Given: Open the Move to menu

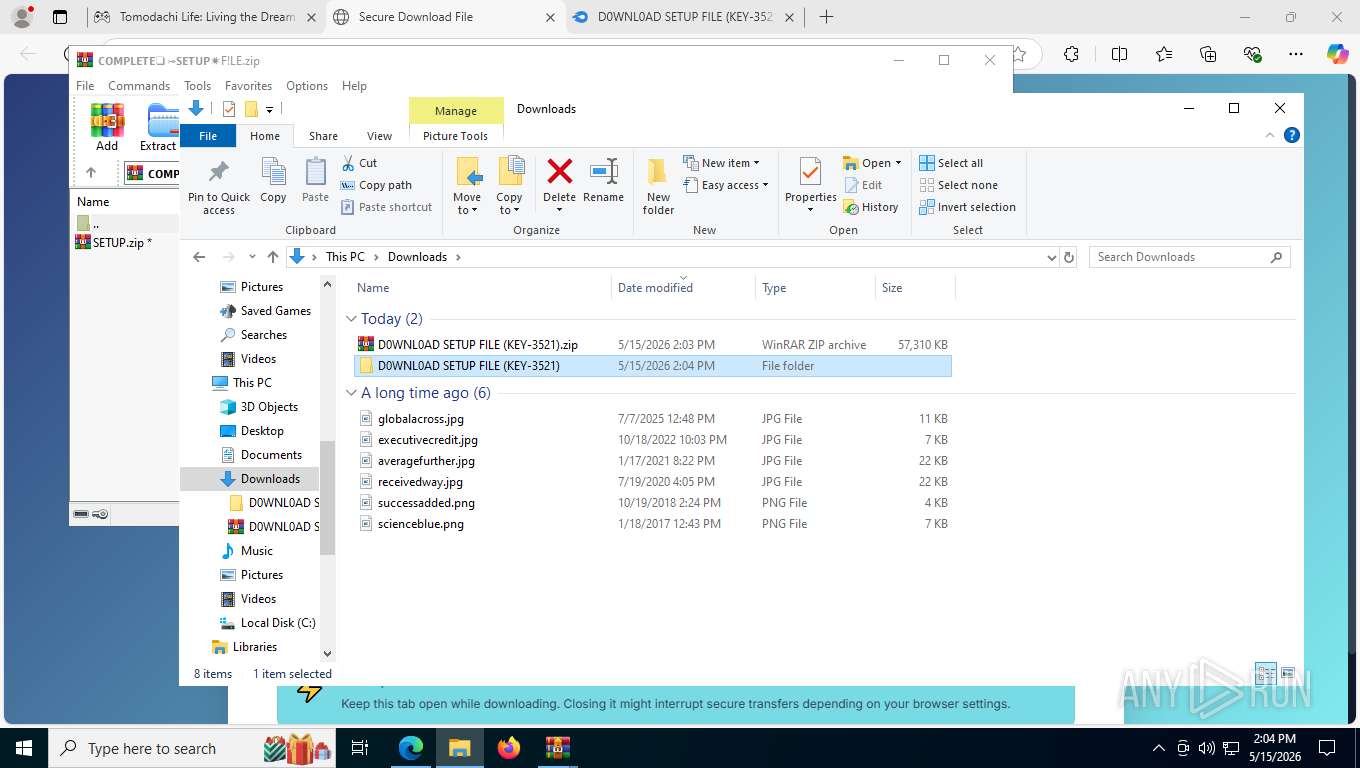Looking at the screenshot, I should pos(467,186).
